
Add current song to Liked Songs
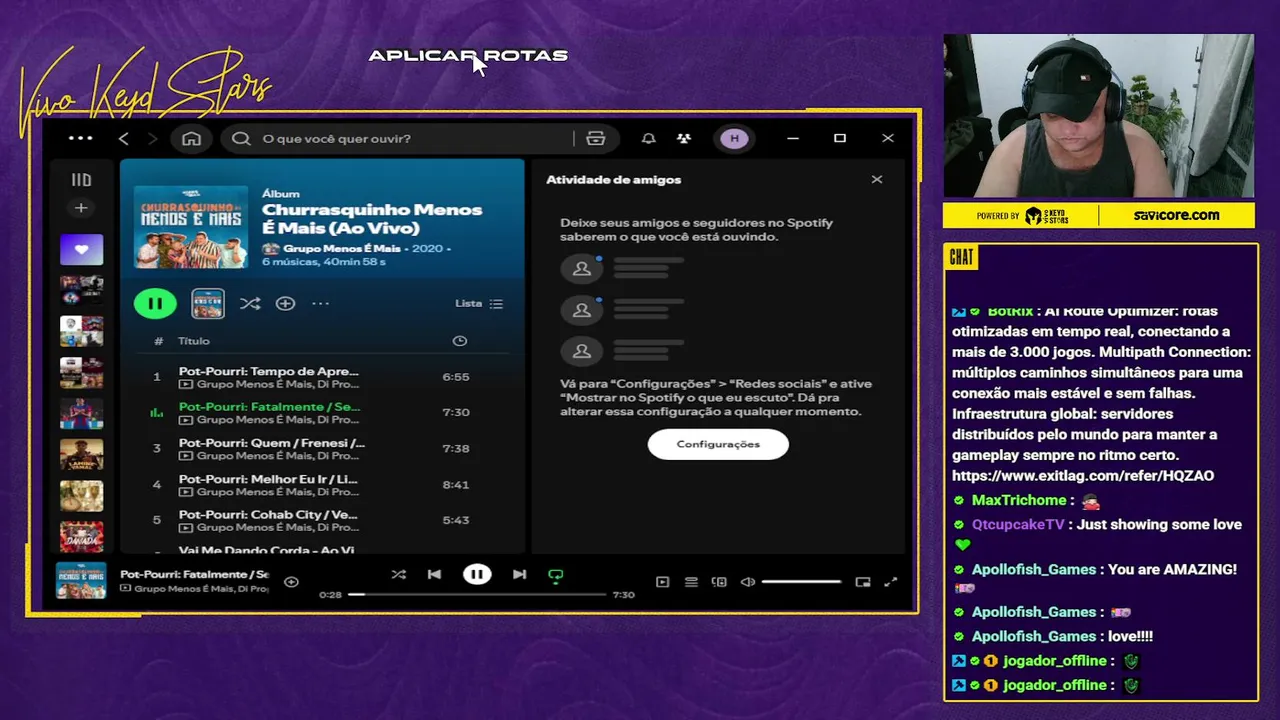[x=291, y=582]
